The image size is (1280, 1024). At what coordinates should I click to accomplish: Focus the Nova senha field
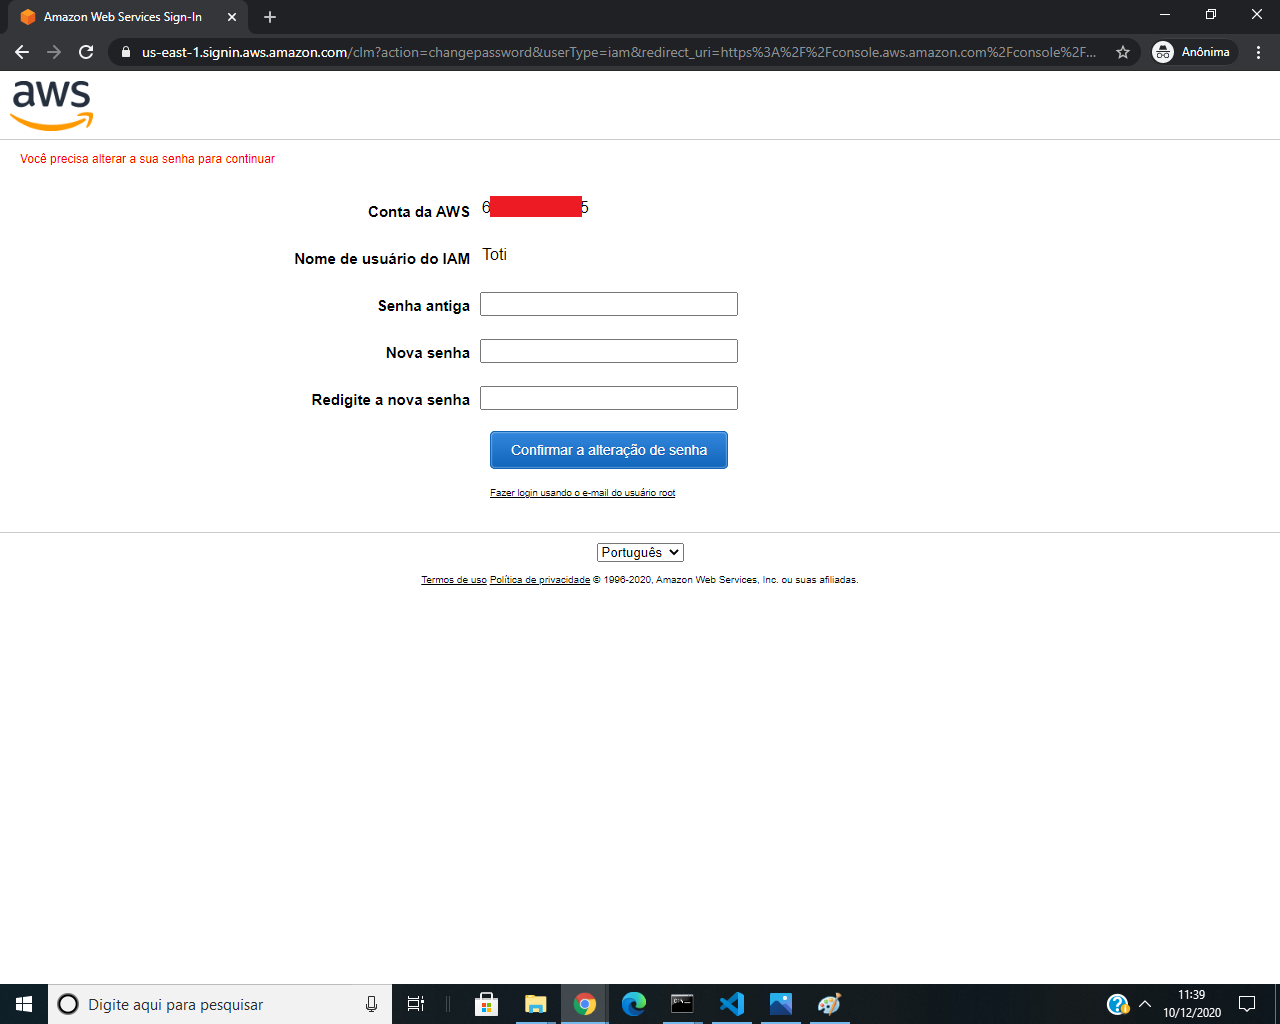pyautogui.click(x=609, y=351)
